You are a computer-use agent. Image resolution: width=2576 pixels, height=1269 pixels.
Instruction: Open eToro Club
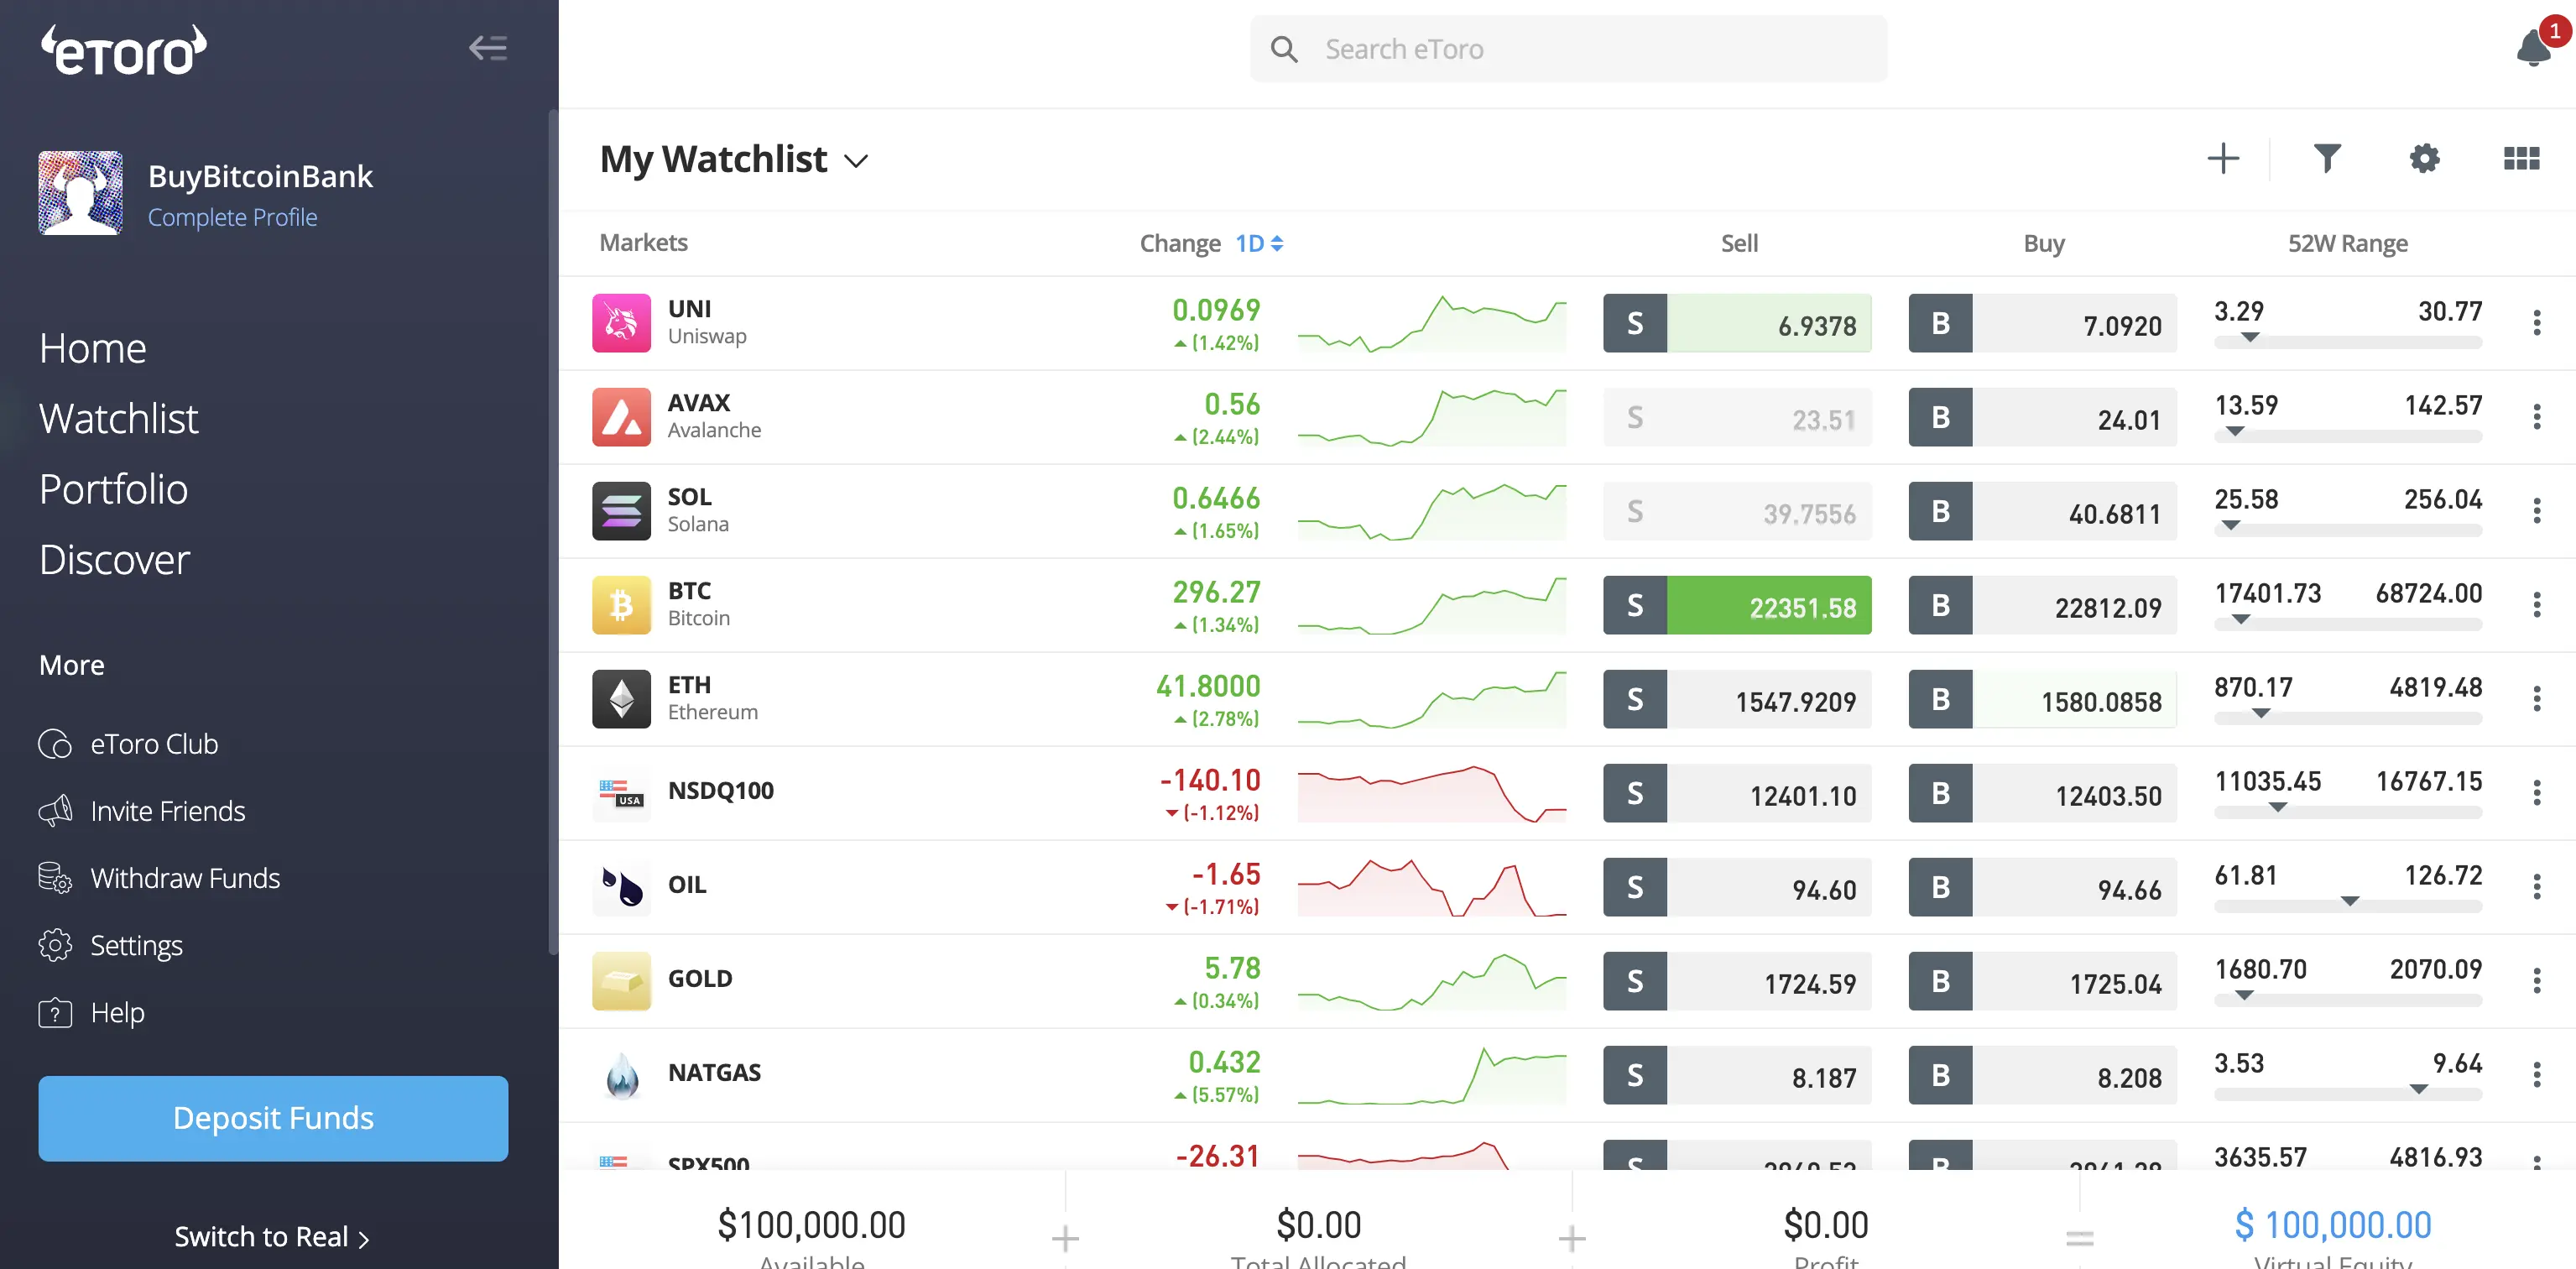pos(128,744)
